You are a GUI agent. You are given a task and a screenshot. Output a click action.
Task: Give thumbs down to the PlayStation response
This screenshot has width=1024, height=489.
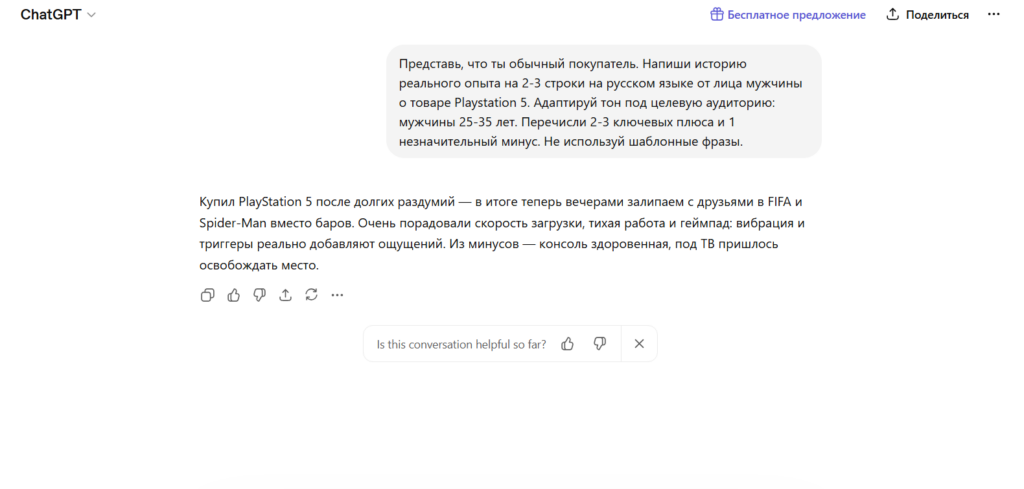click(259, 295)
